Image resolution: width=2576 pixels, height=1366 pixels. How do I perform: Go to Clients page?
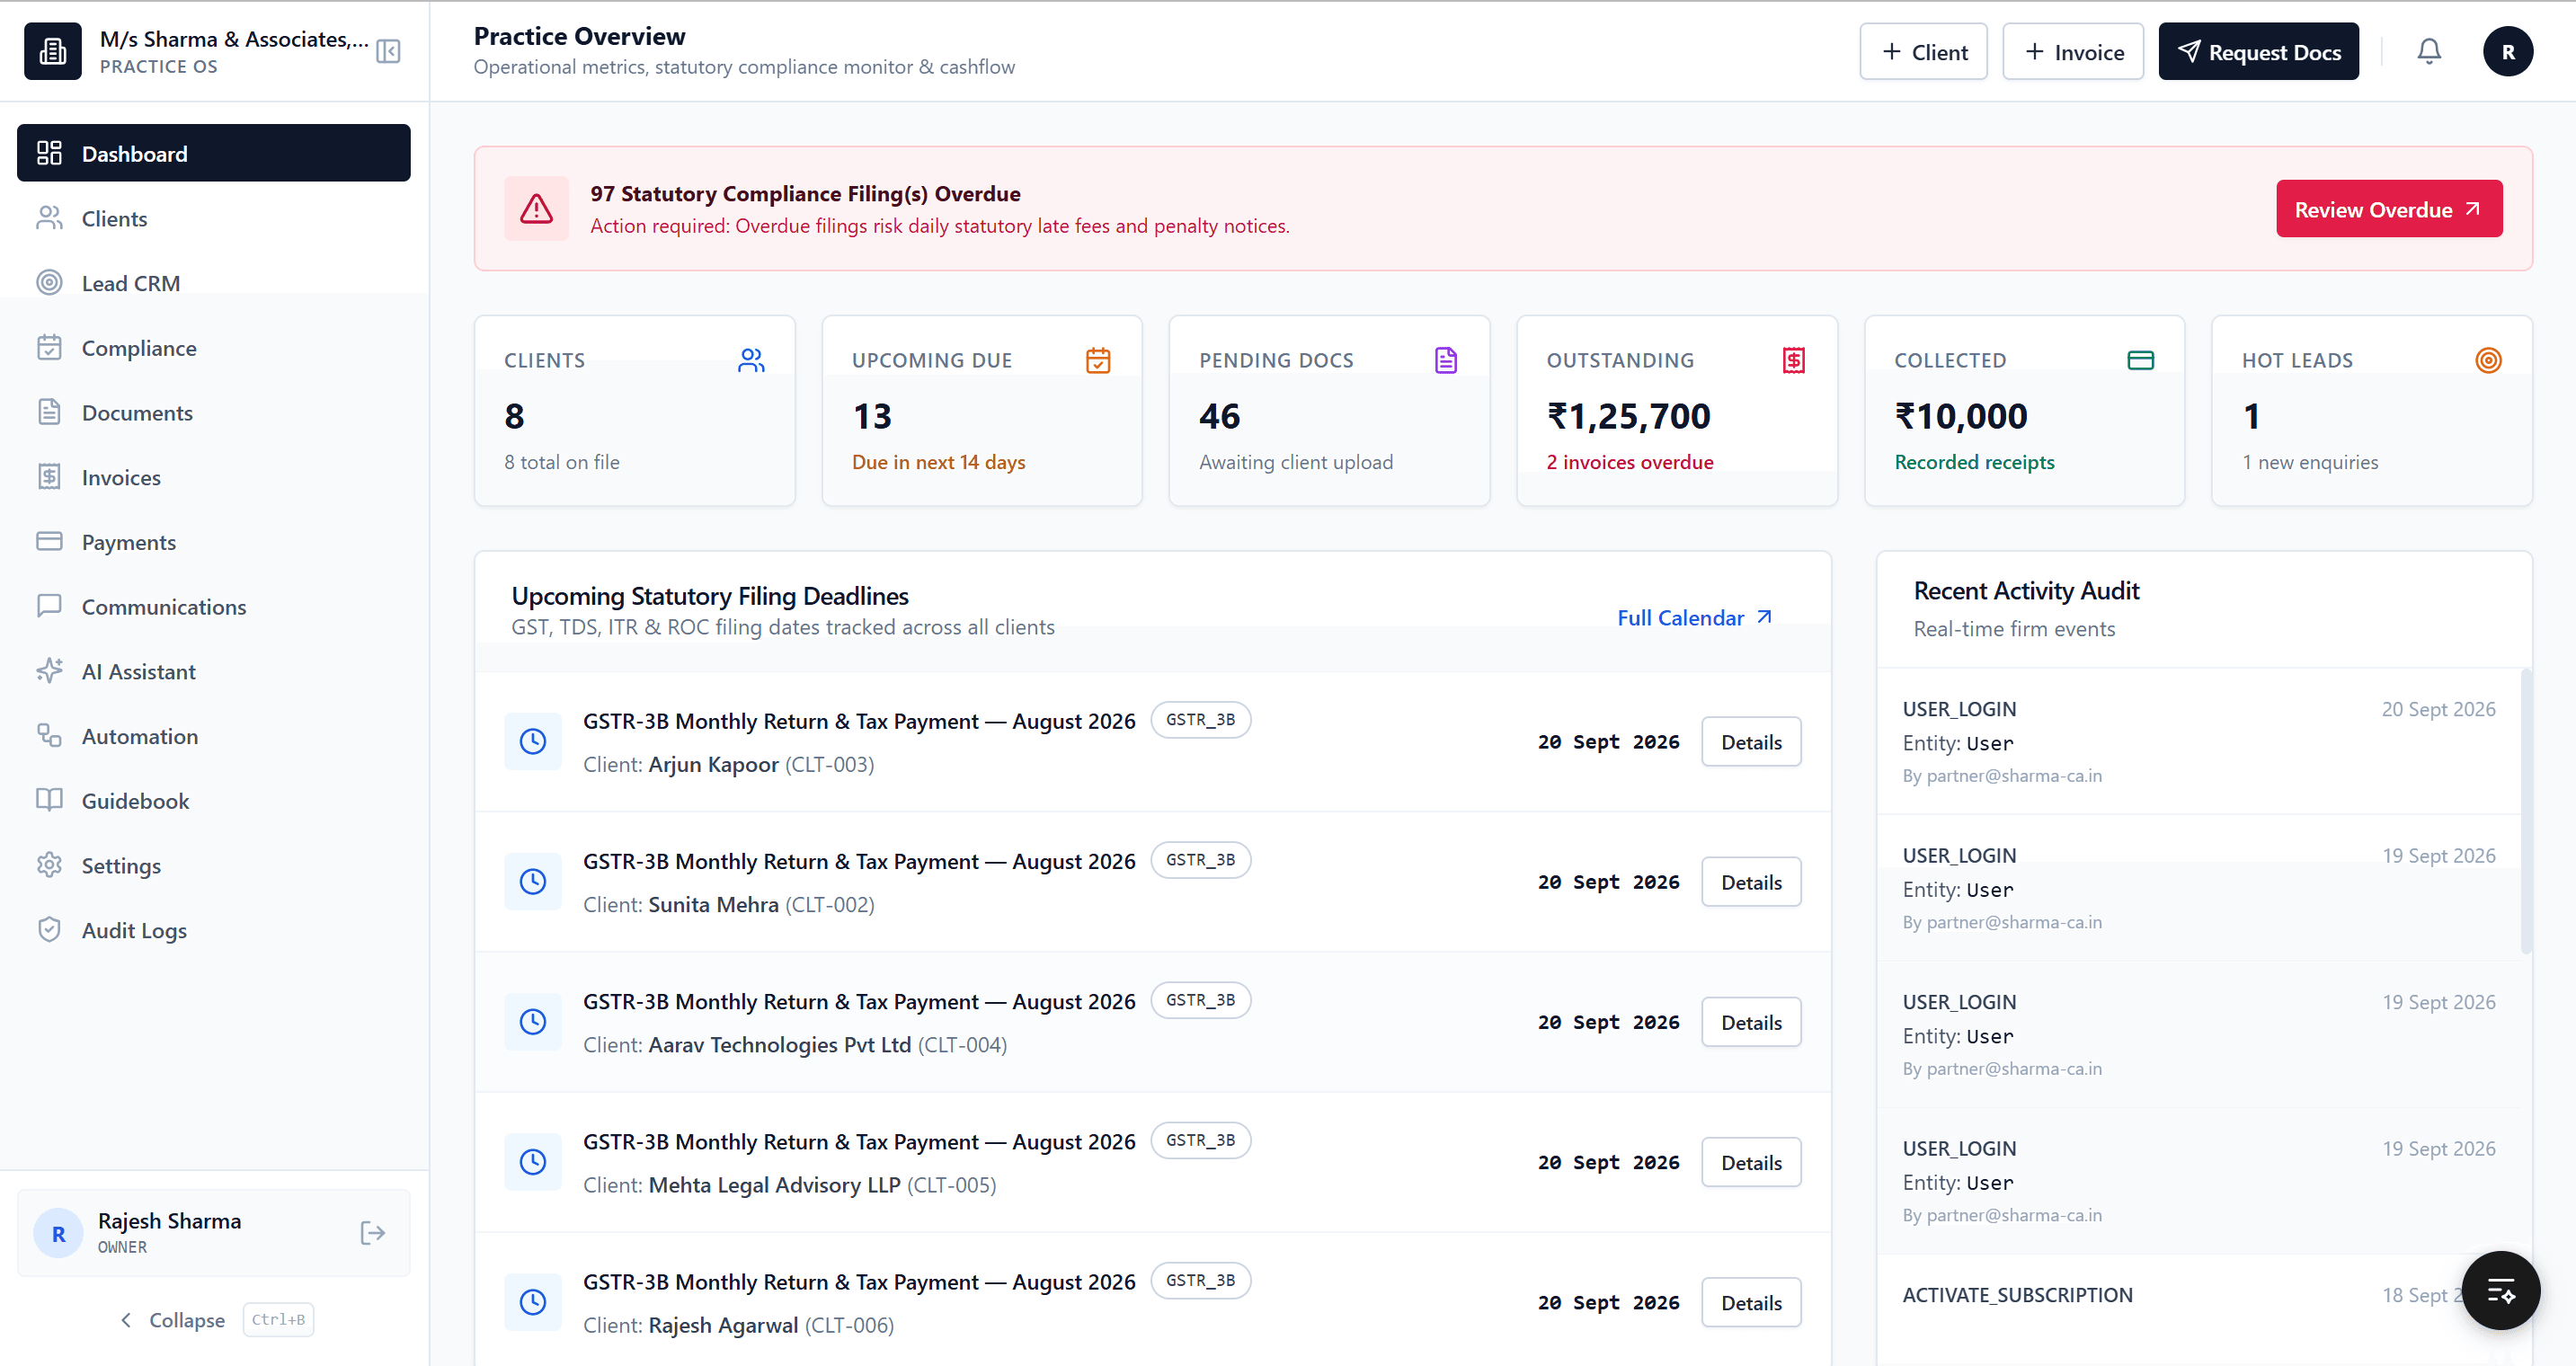pos(213,218)
